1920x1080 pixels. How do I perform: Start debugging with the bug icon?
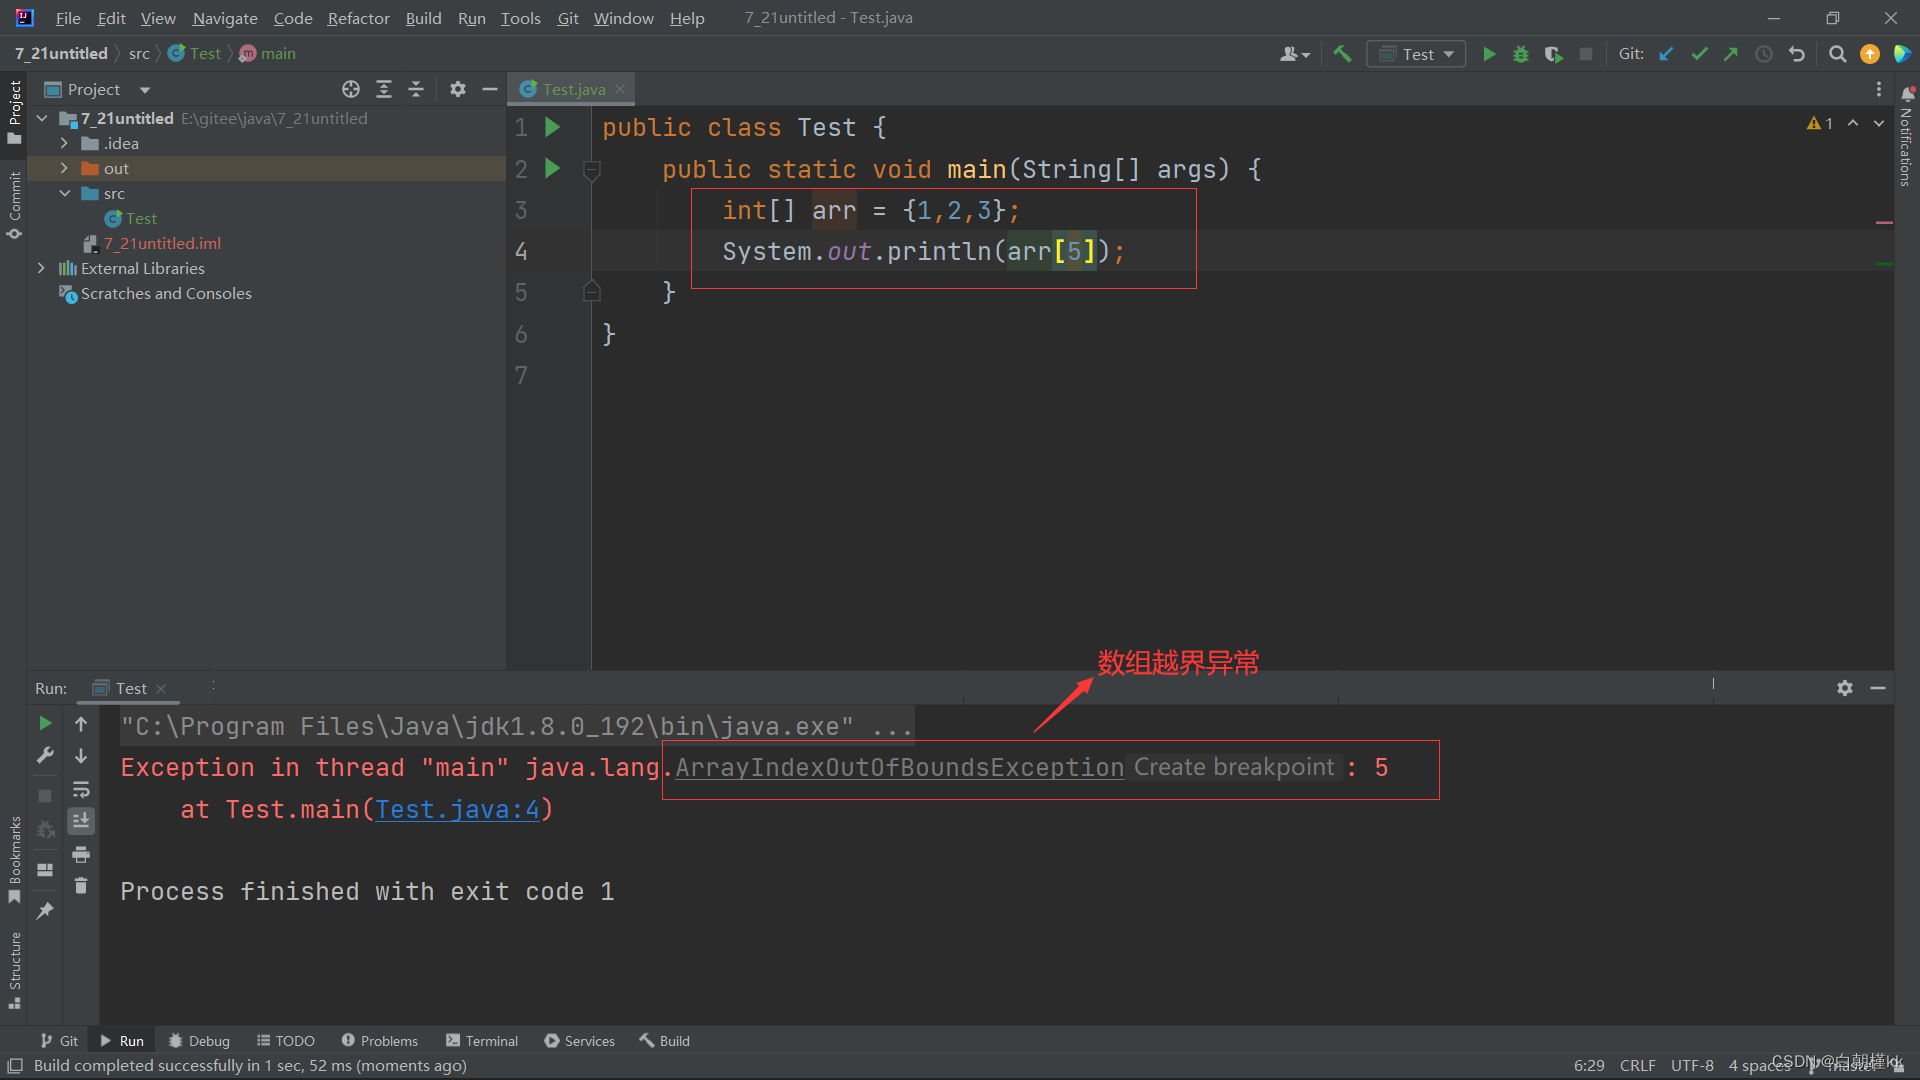coord(1521,54)
